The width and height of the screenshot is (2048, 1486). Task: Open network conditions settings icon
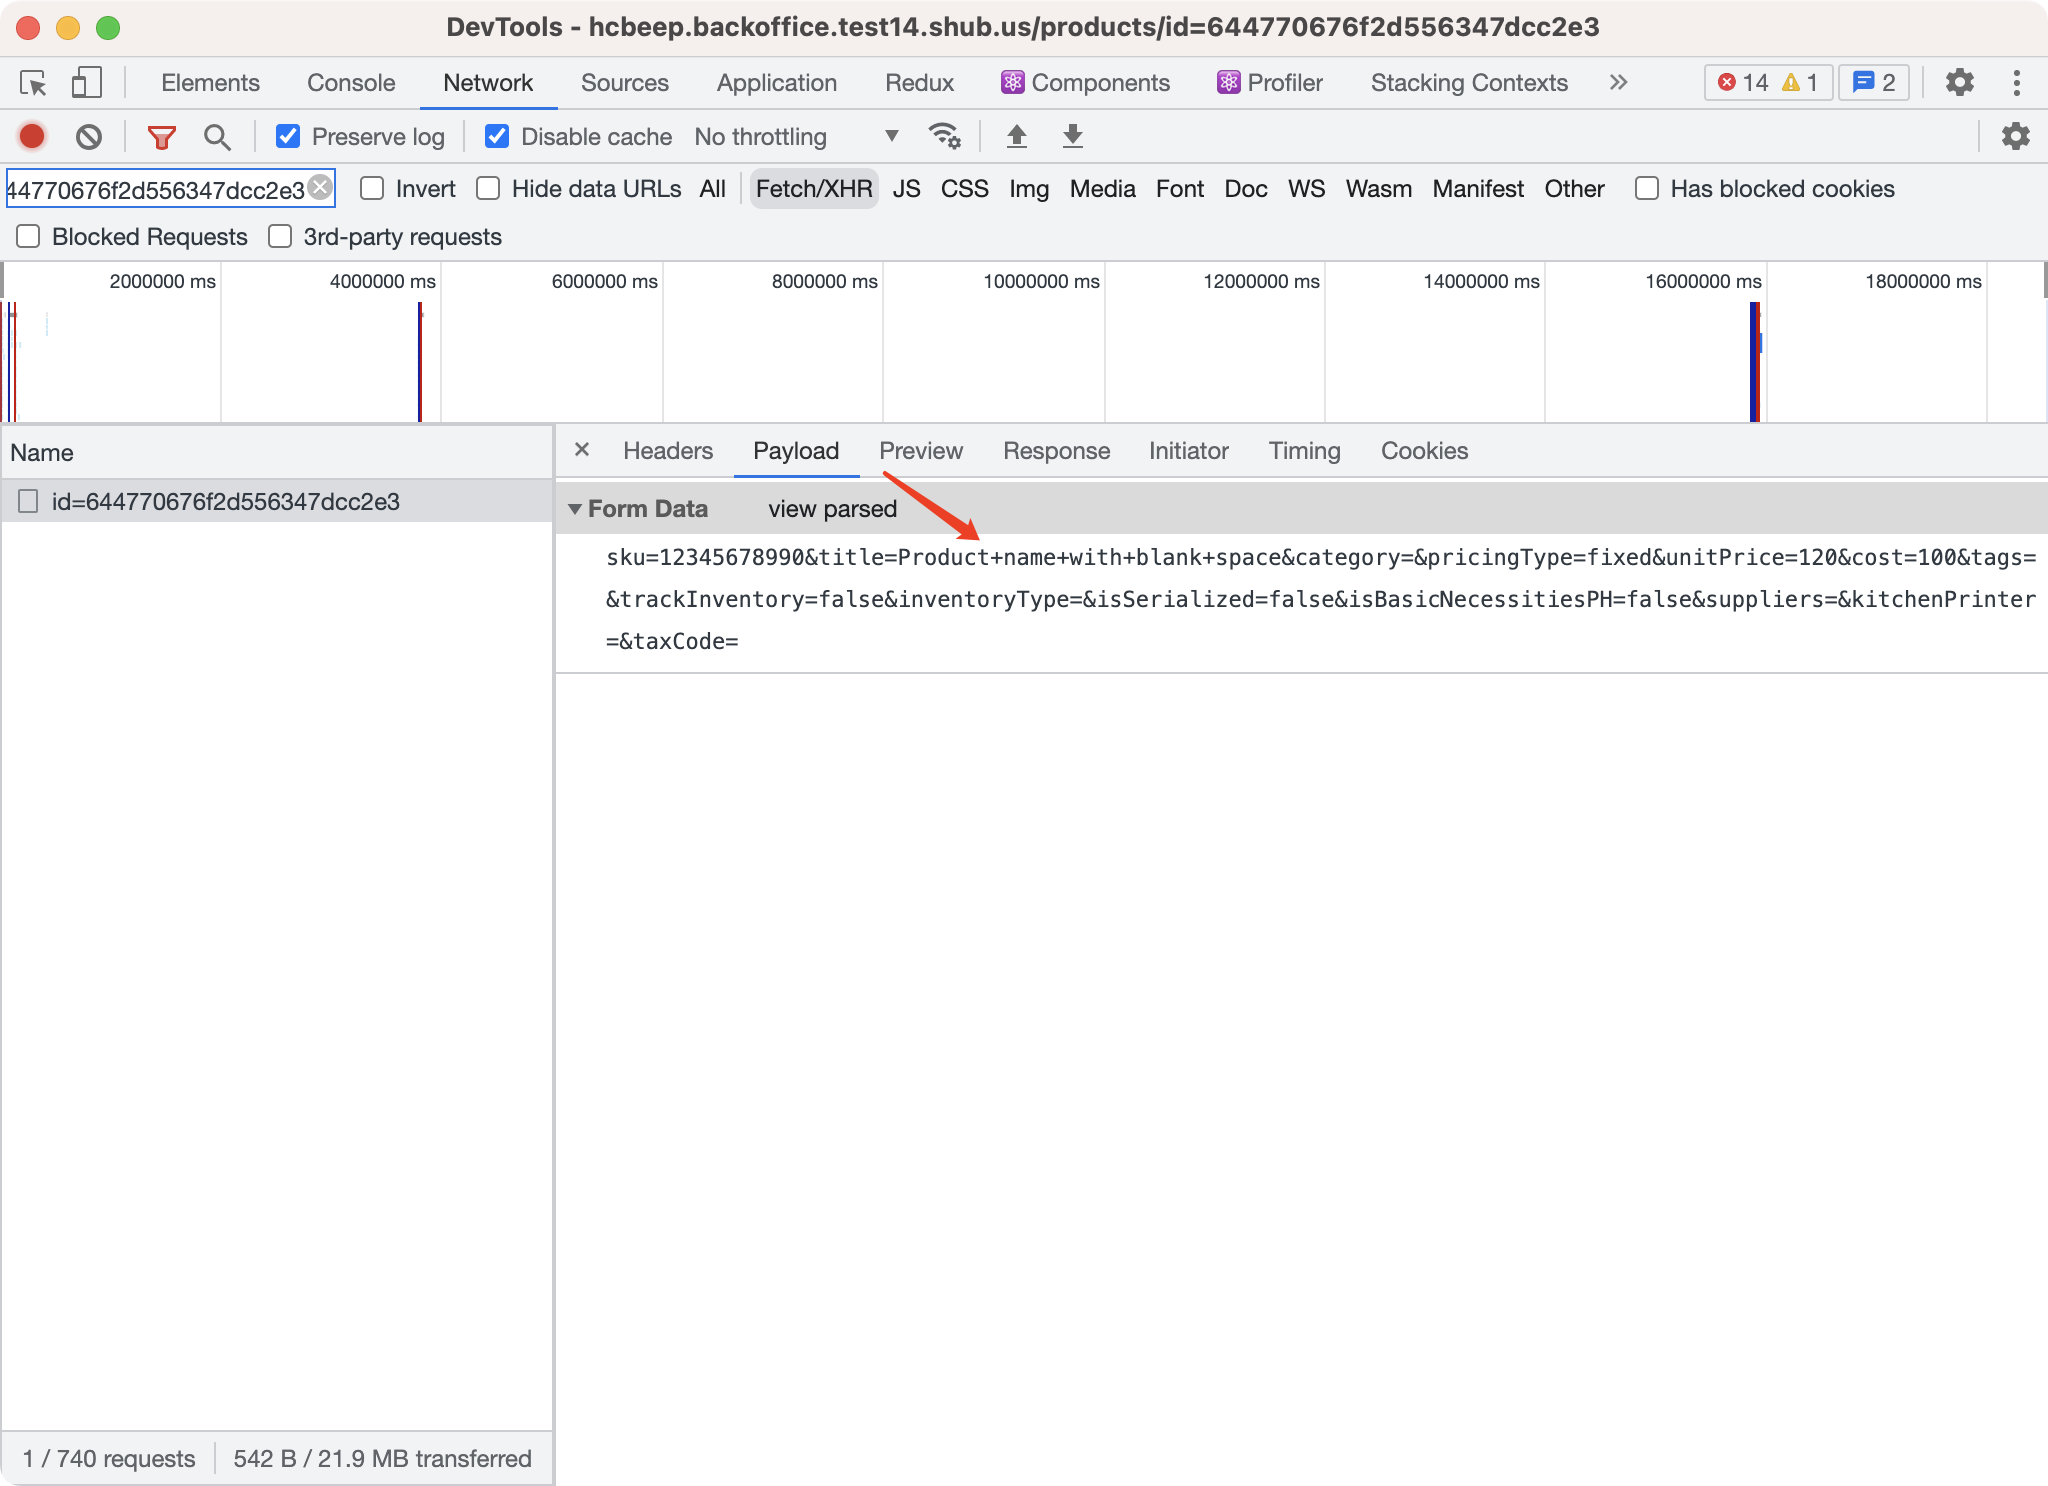pyautogui.click(x=944, y=136)
